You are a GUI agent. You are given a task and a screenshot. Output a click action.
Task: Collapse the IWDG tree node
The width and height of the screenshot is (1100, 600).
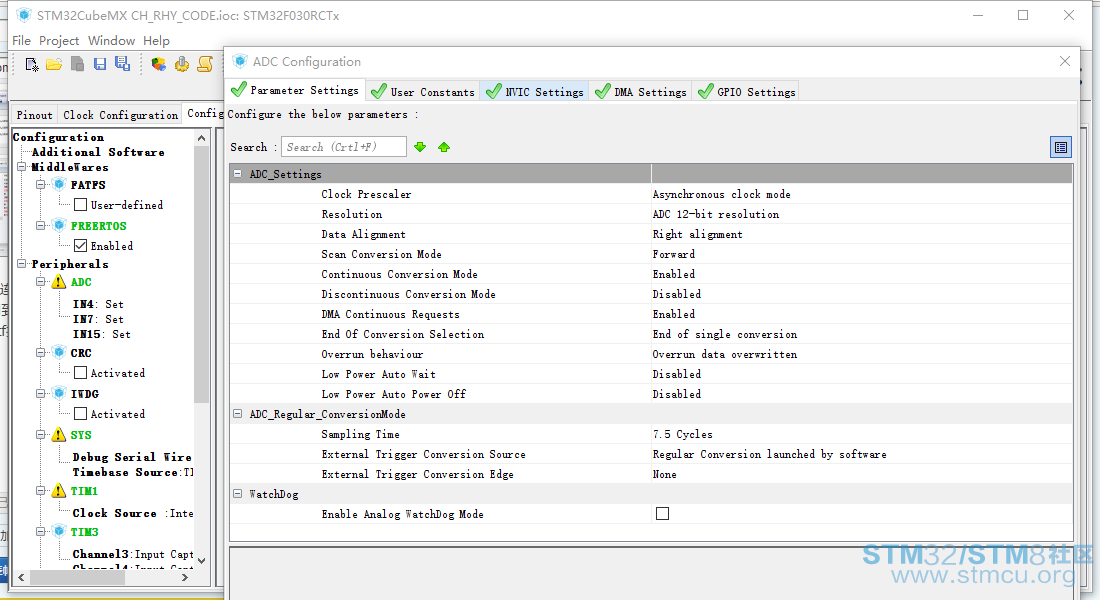pyautogui.click(x=41, y=393)
